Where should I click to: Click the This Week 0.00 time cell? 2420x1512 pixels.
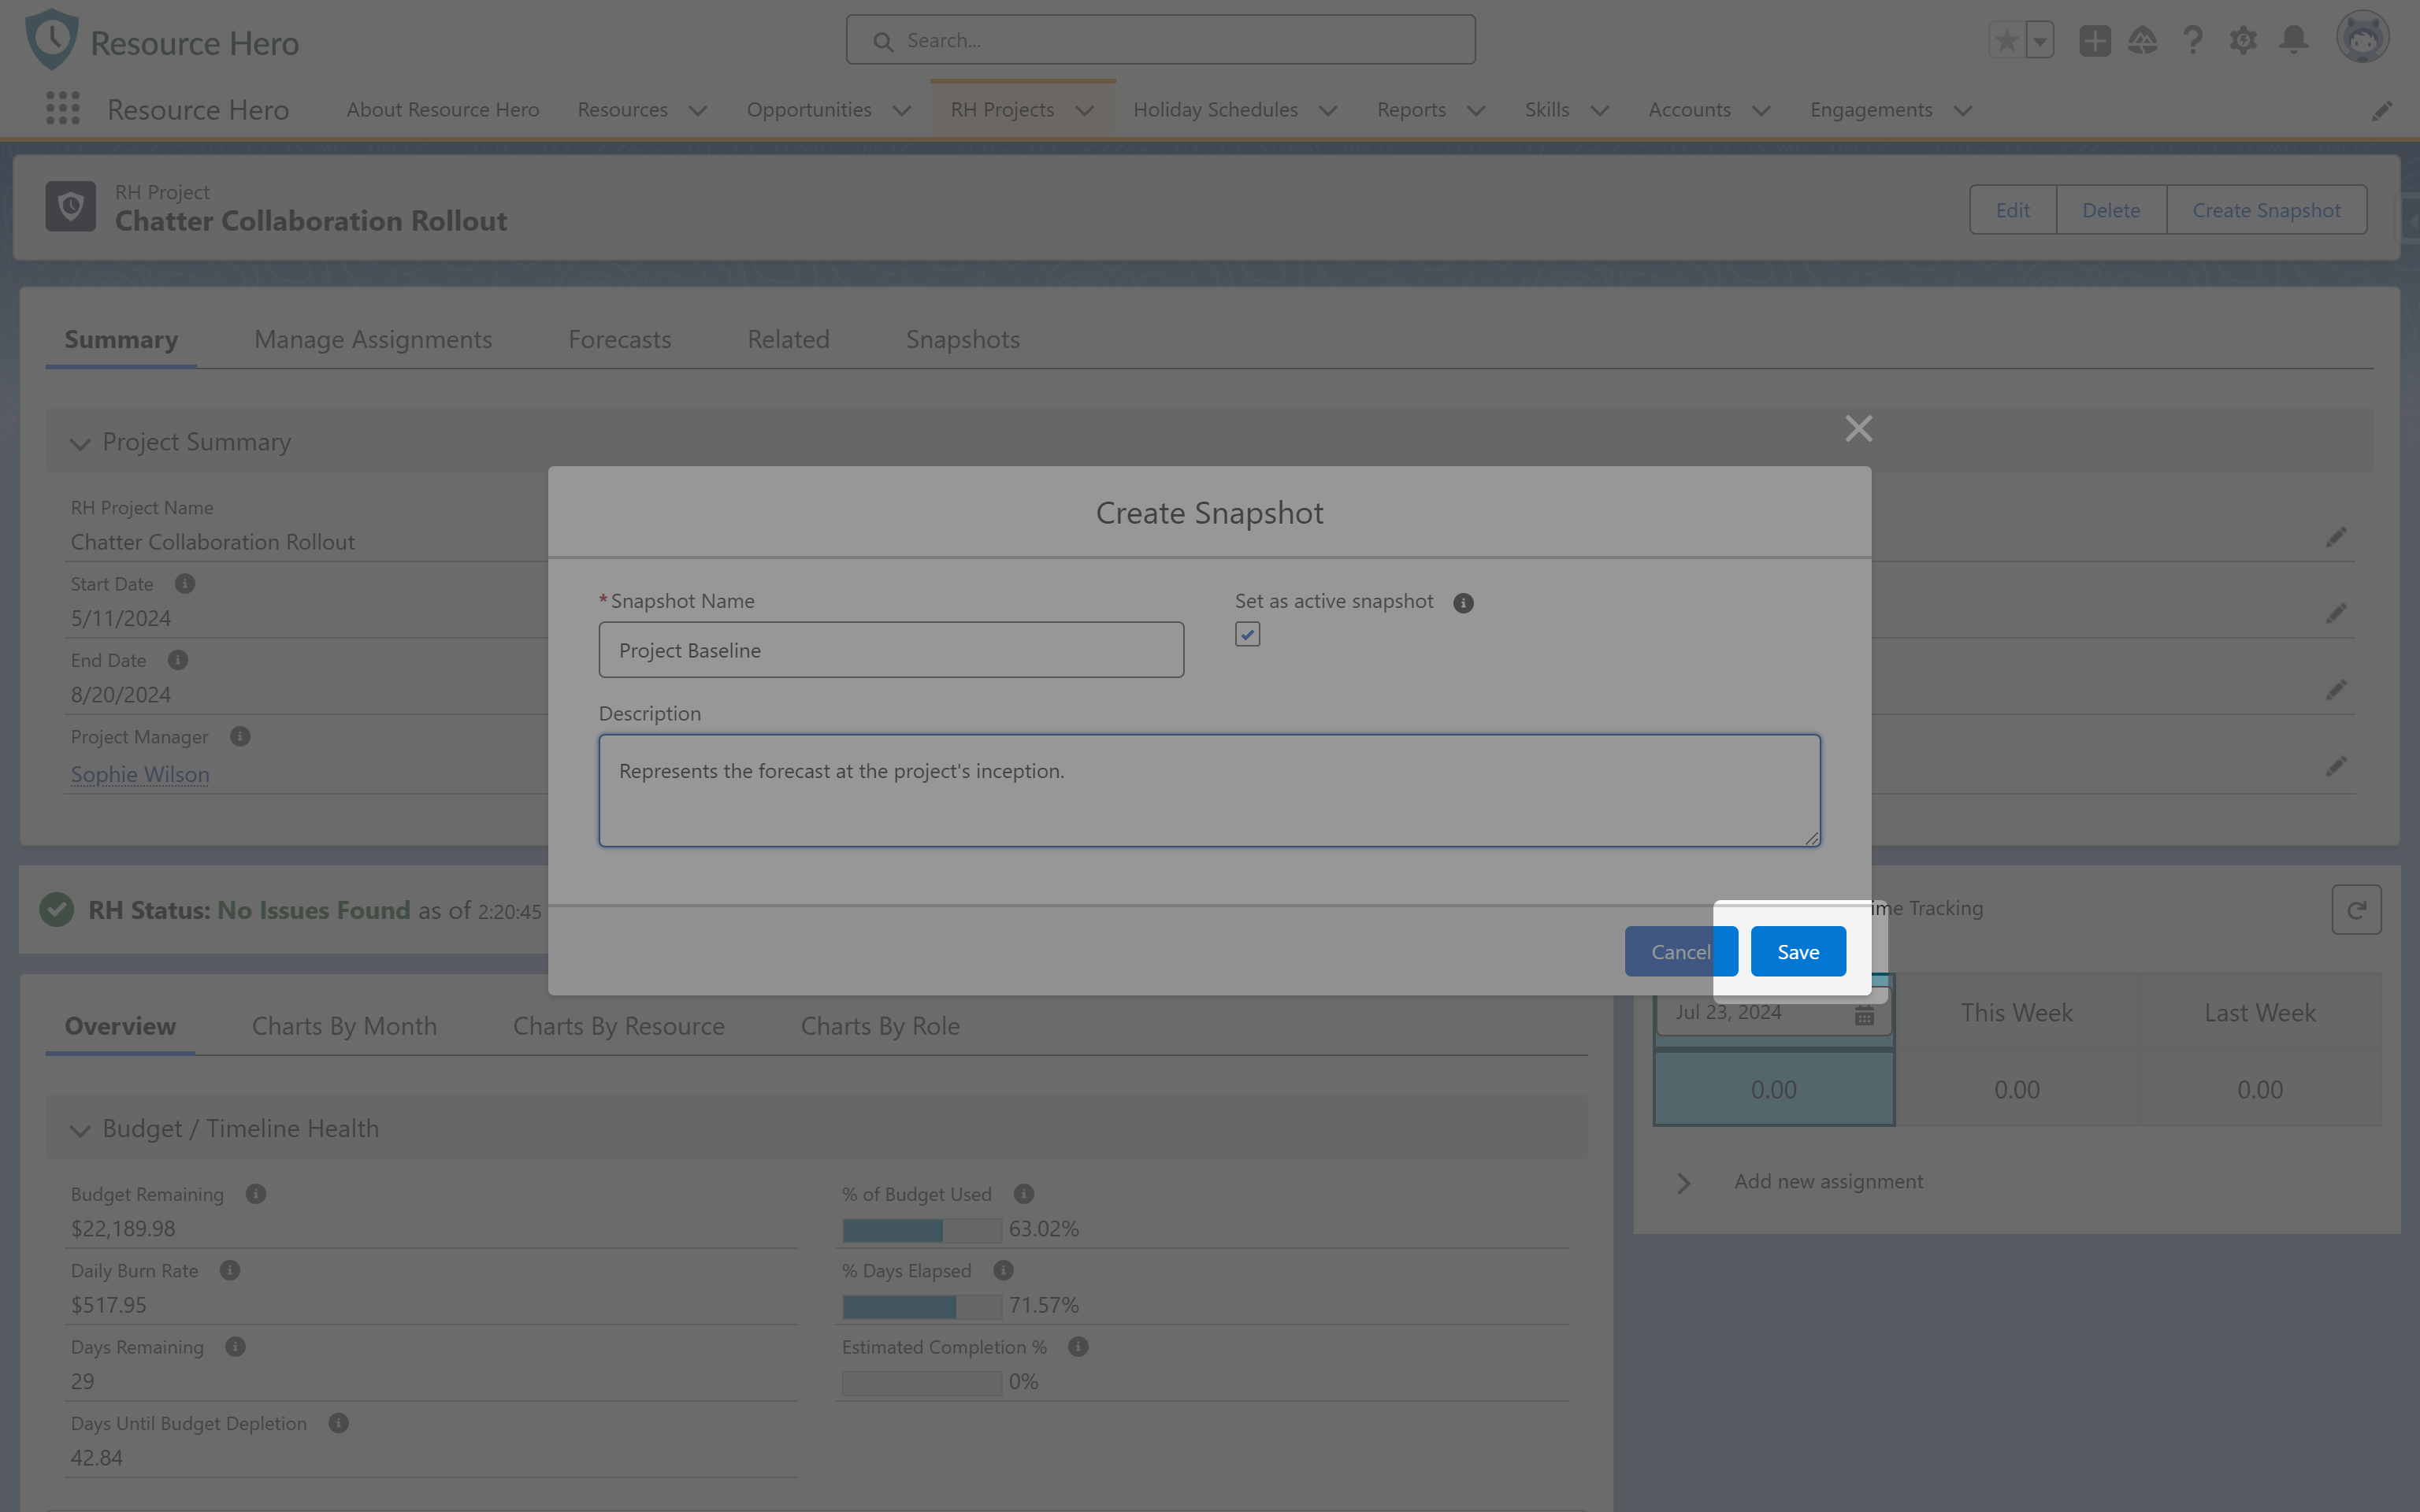pos(2016,1090)
